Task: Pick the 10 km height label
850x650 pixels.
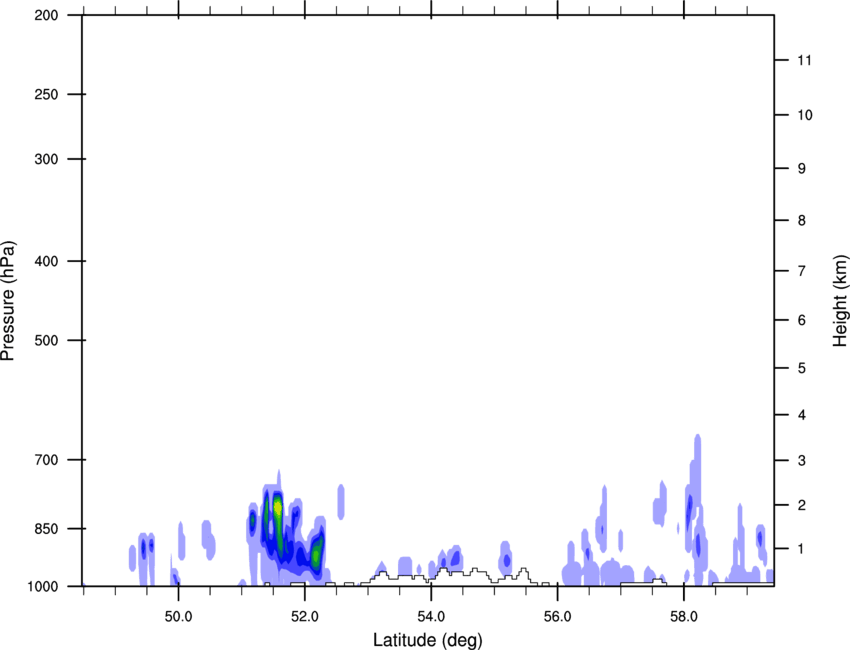Action: click(804, 115)
